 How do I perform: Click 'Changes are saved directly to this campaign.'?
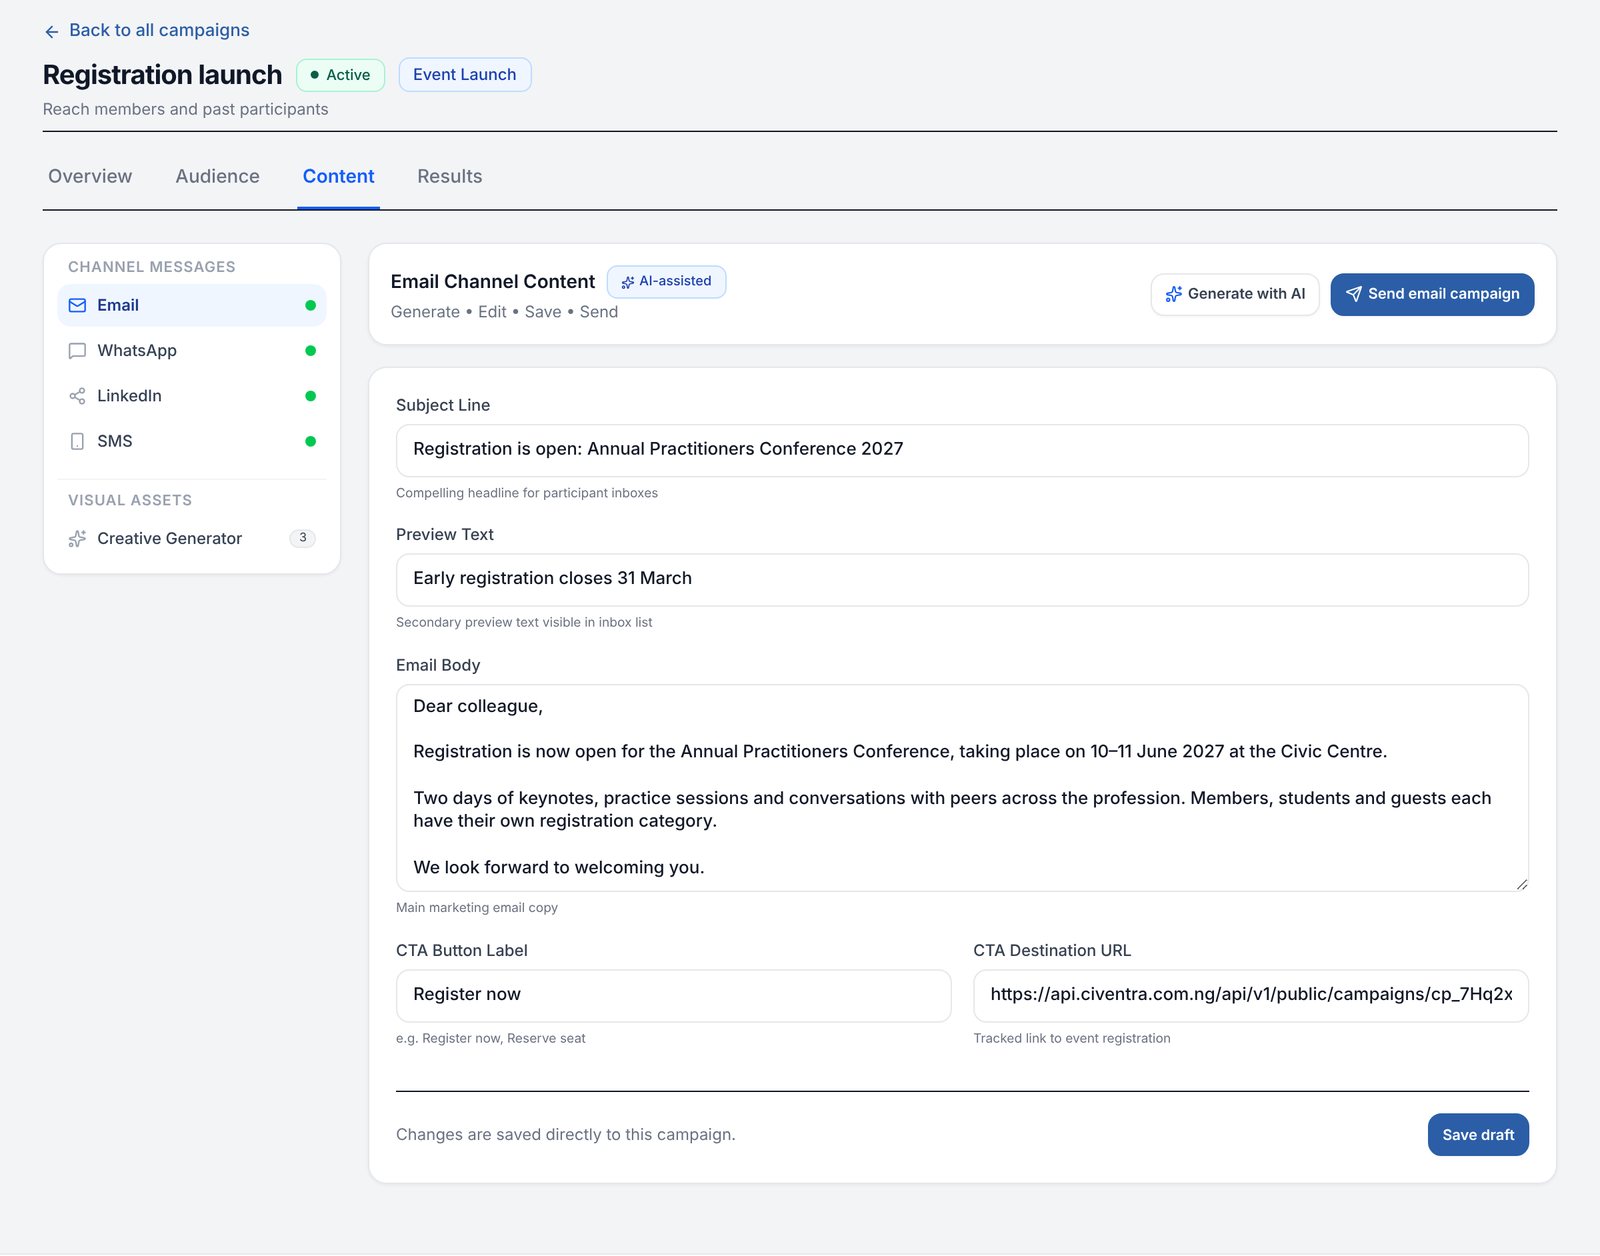click(x=566, y=1135)
